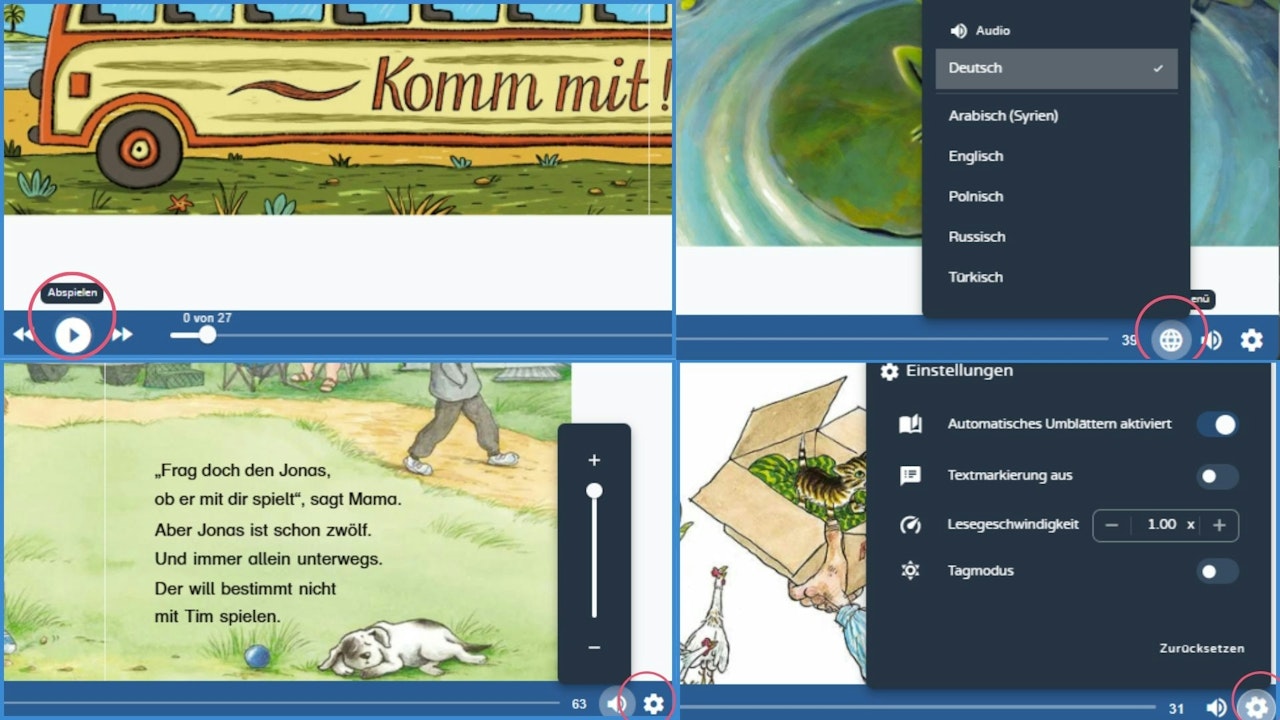The image size is (1280, 720).
Task: Select Türkisch in the audio list
Action: click(975, 277)
